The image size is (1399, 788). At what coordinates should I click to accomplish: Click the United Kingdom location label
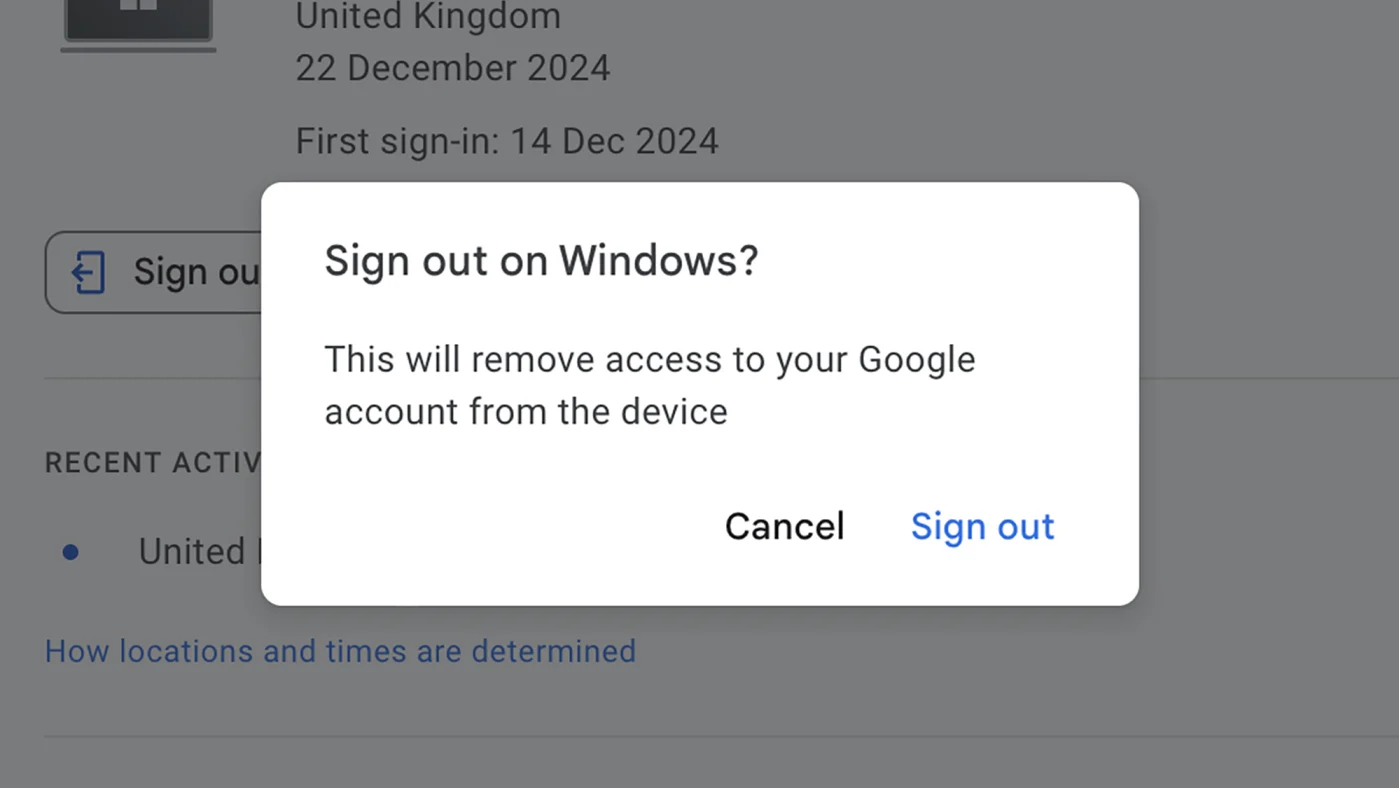(x=428, y=17)
